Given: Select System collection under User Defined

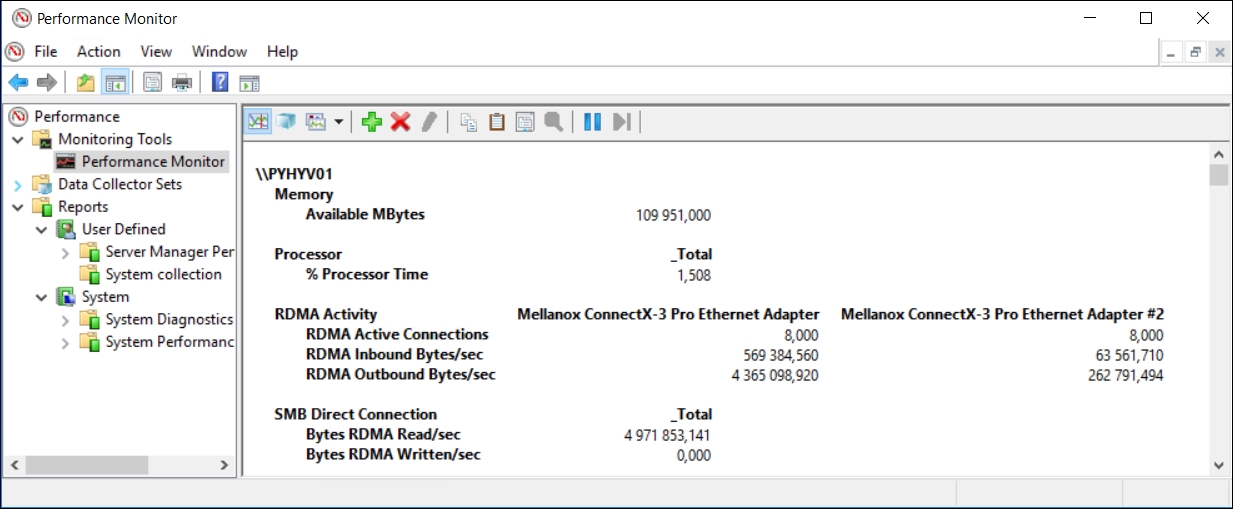Looking at the screenshot, I should click(163, 274).
